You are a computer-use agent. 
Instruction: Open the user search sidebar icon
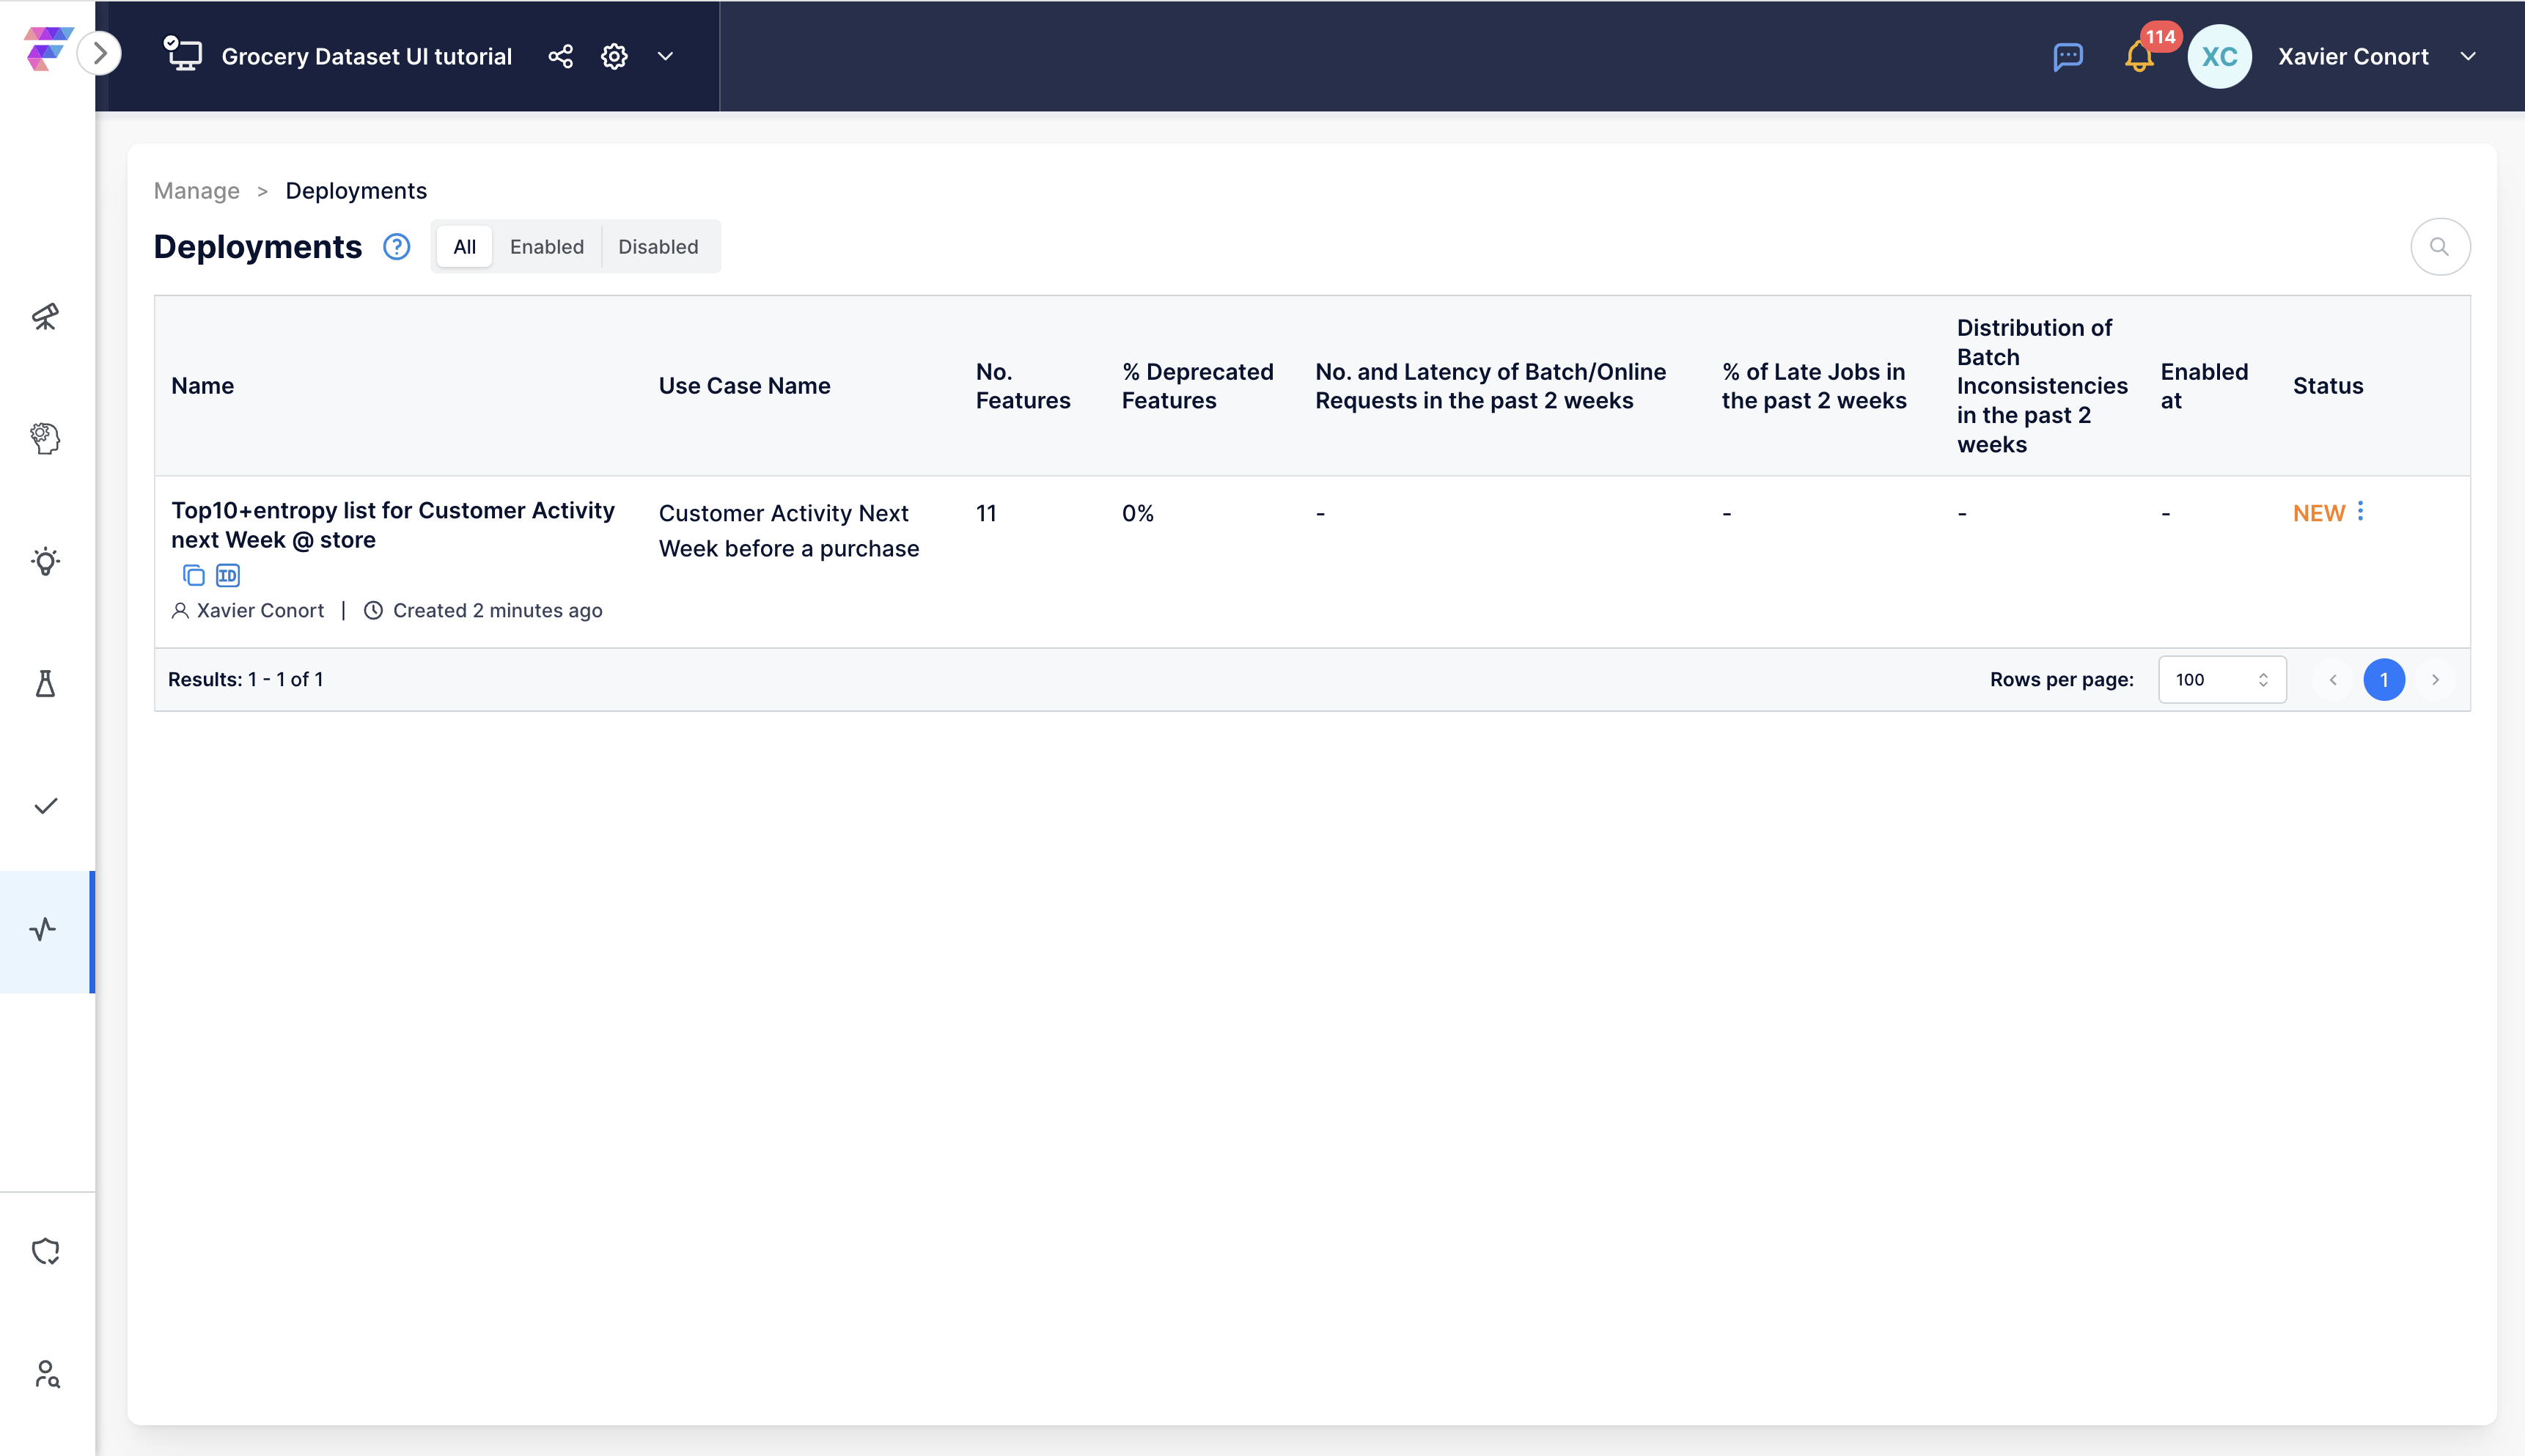(46, 1374)
